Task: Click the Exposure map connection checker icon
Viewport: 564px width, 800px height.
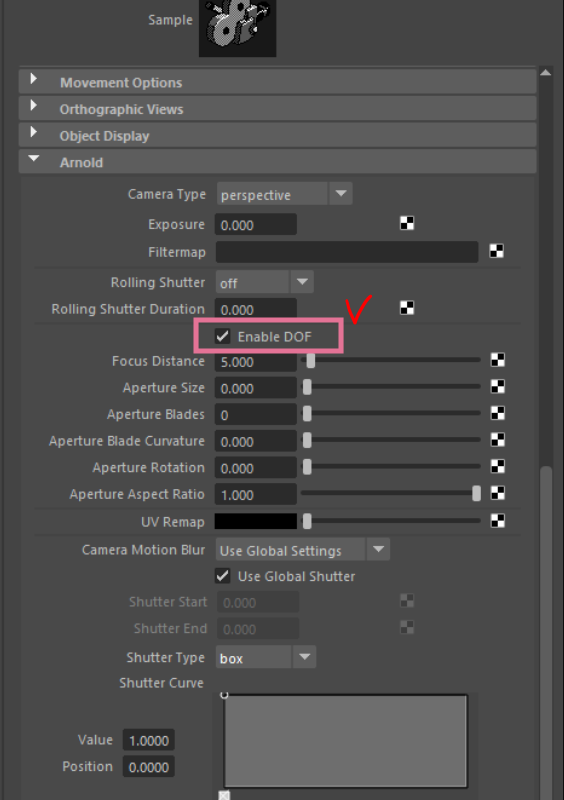Action: click(x=407, y=223)
